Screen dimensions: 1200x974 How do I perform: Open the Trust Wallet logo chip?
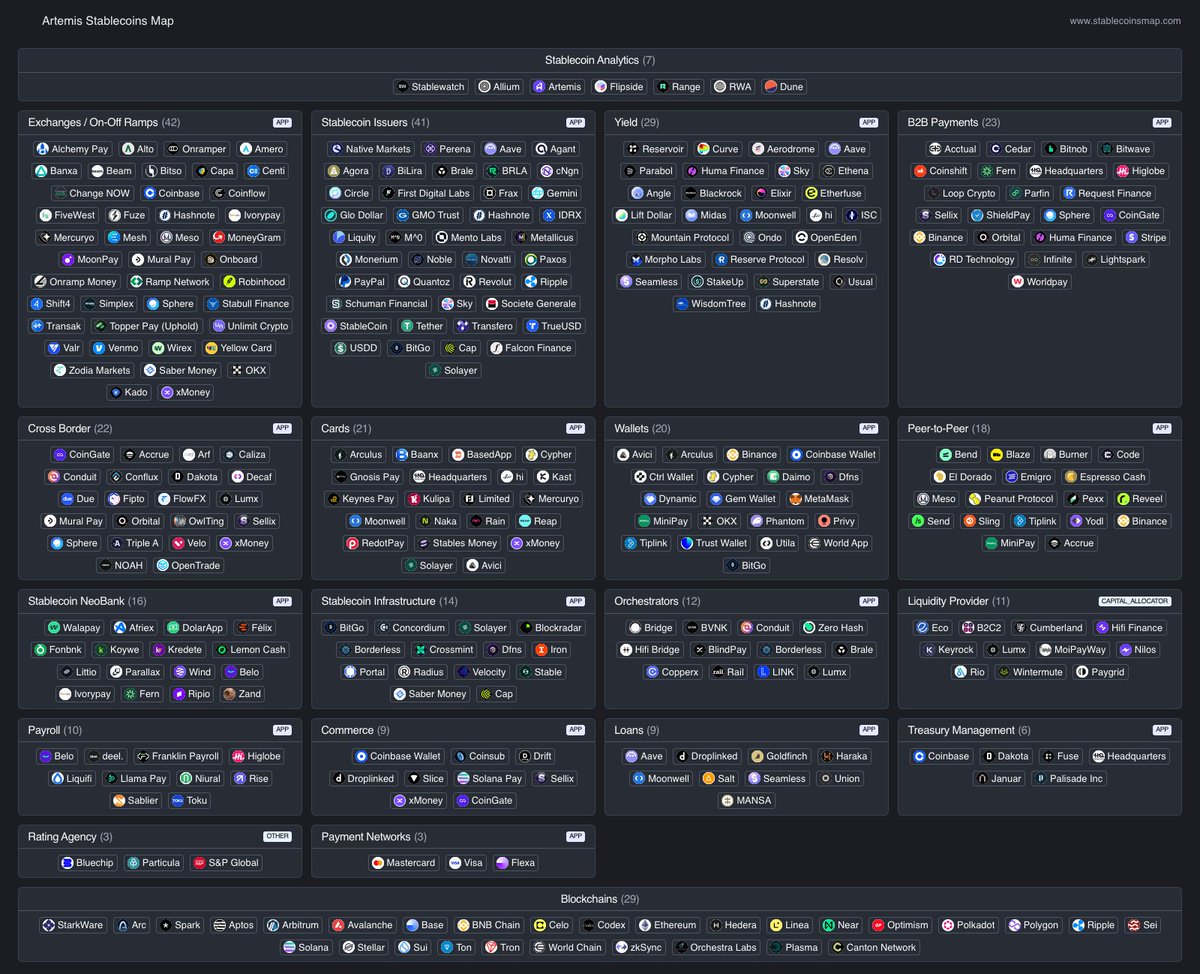pos(686,543)
